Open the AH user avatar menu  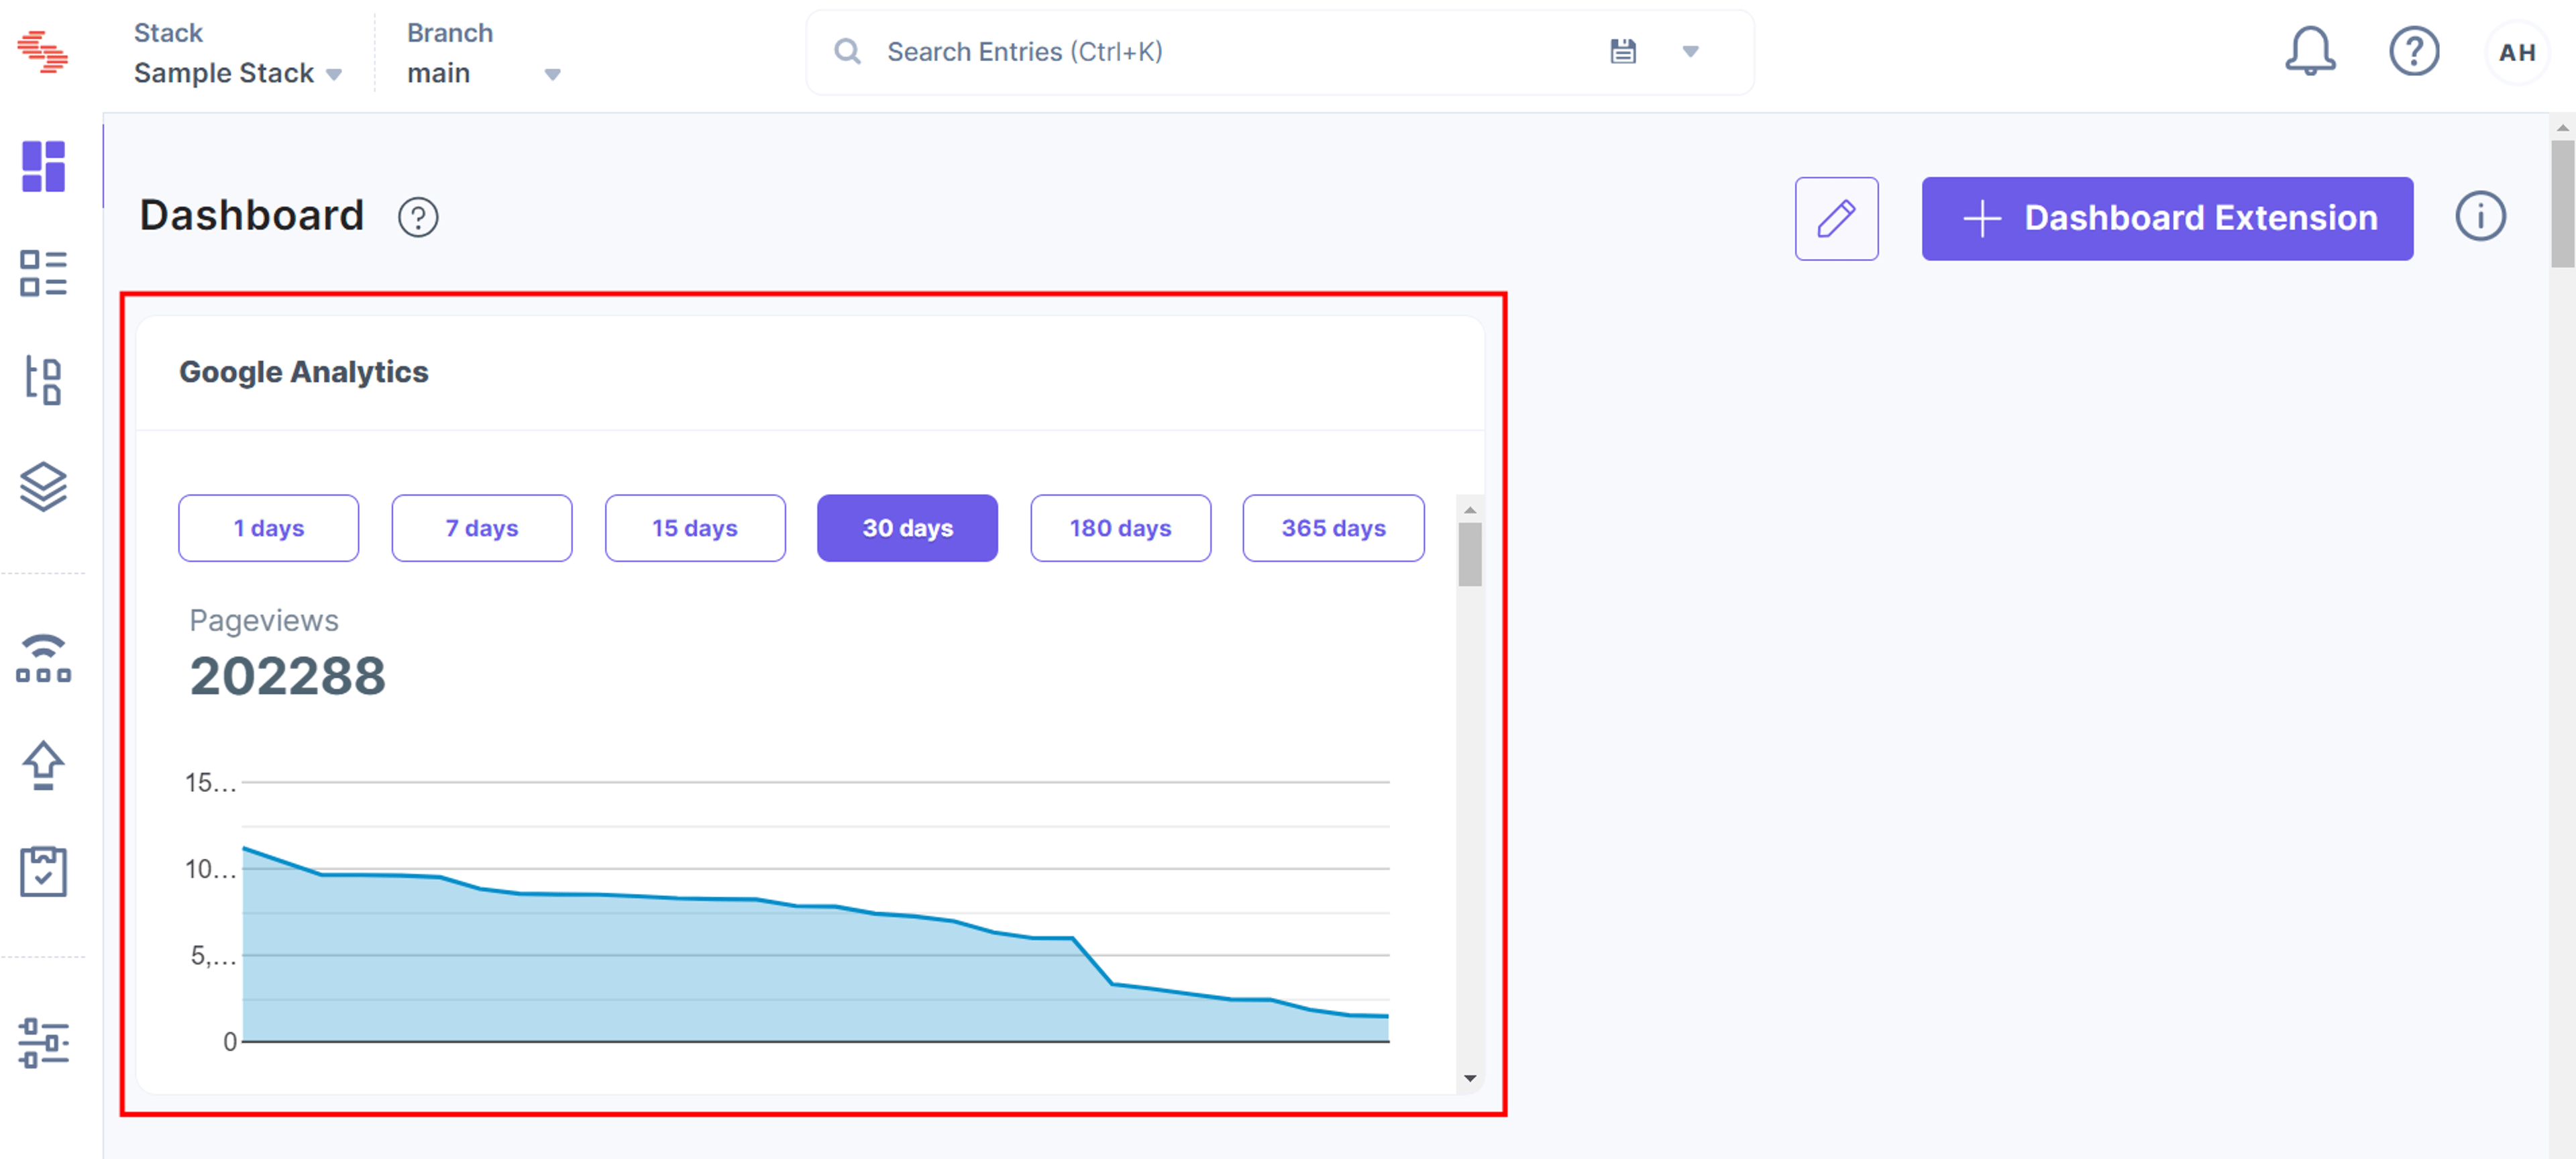click(x=2516, y=52)
